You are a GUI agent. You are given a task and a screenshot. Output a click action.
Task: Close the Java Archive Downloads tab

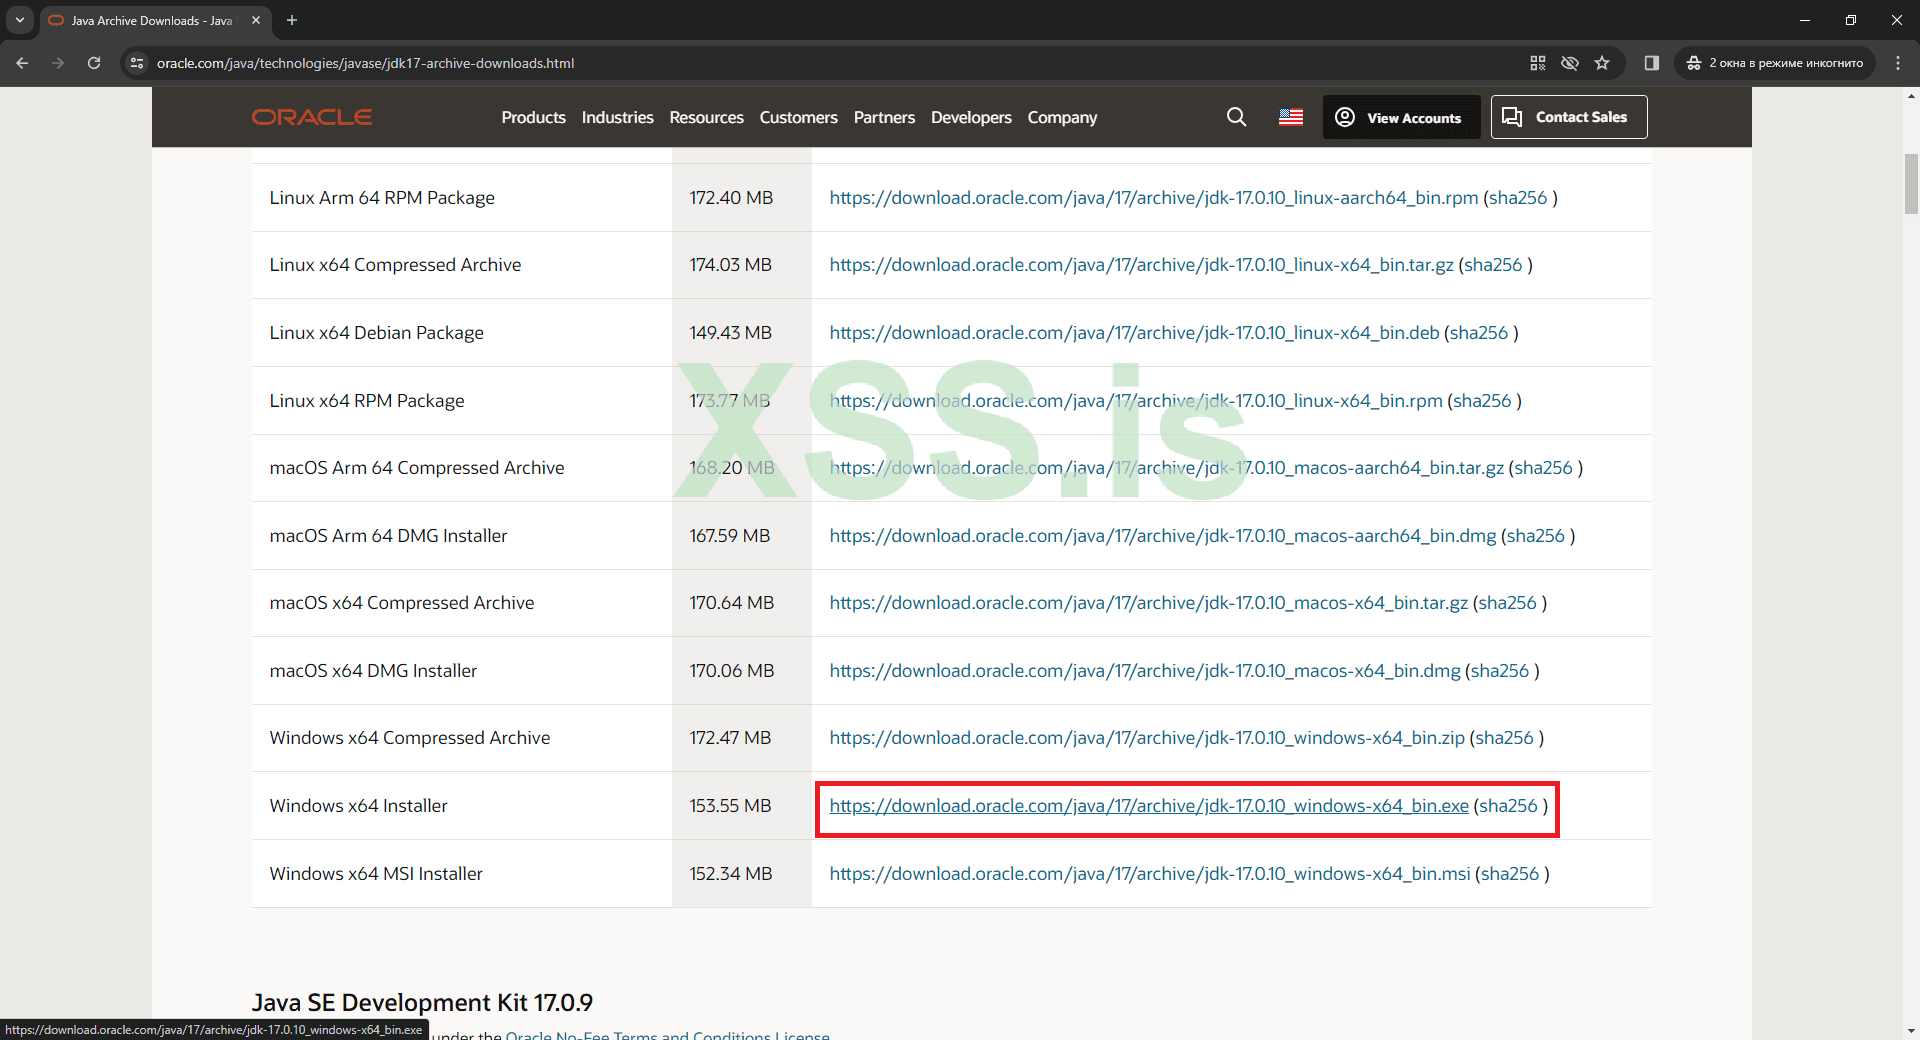[256, 20]
